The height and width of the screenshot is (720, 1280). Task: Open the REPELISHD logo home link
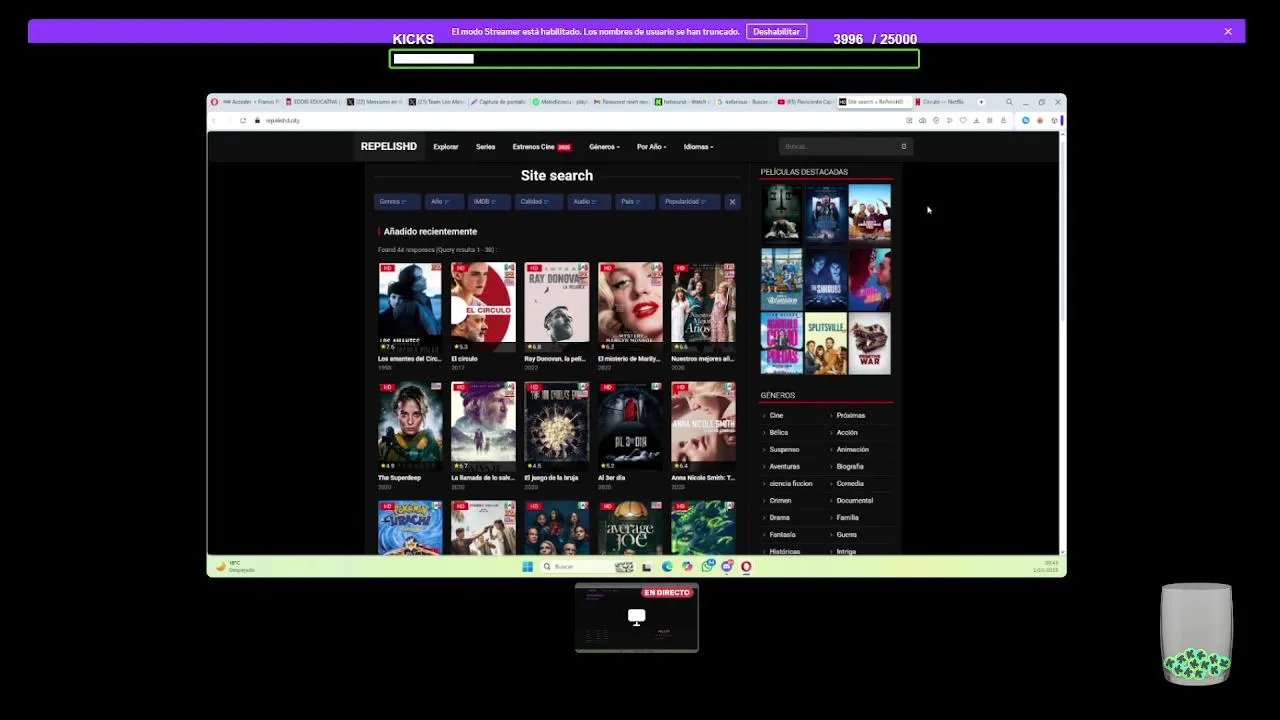(x=388, y=147)
